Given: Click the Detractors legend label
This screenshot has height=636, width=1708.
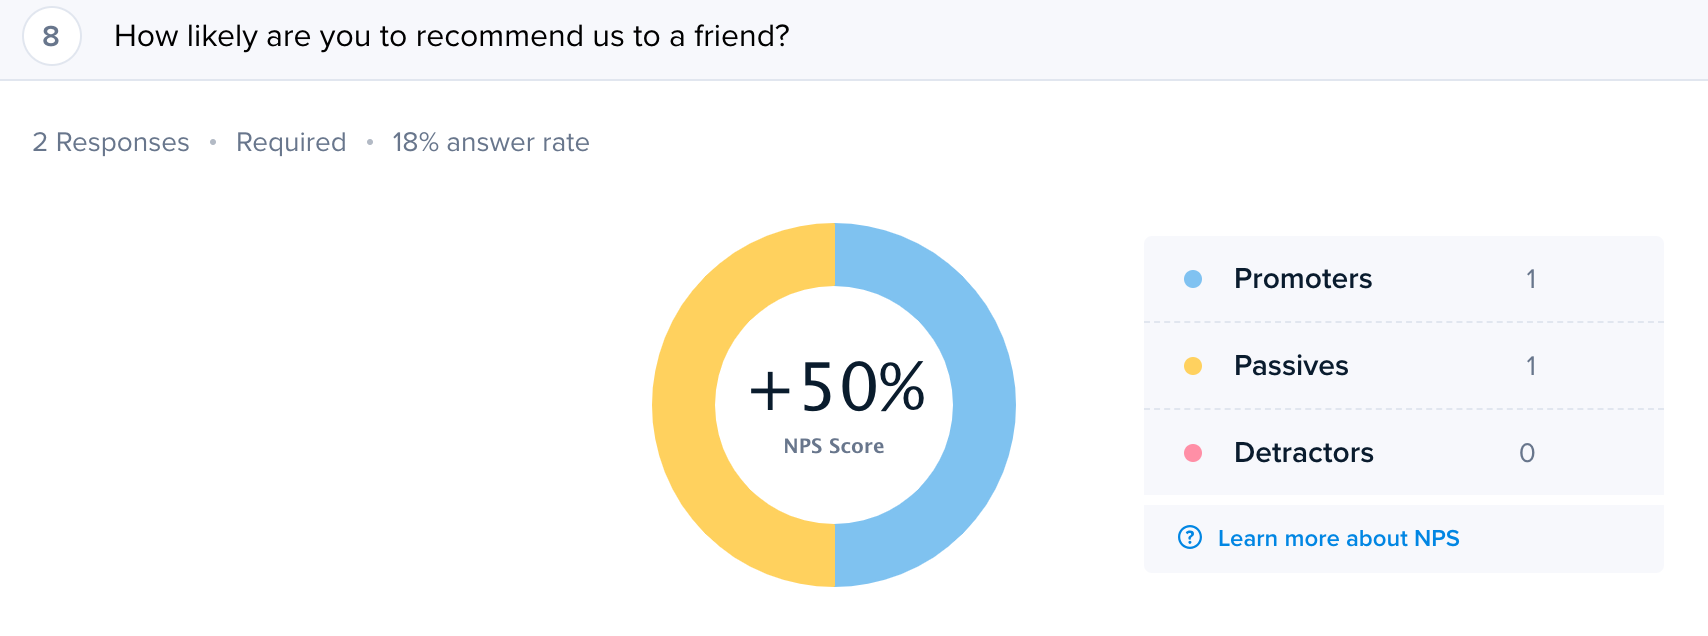Looking at the screenshot, I should coord(1304,453).
